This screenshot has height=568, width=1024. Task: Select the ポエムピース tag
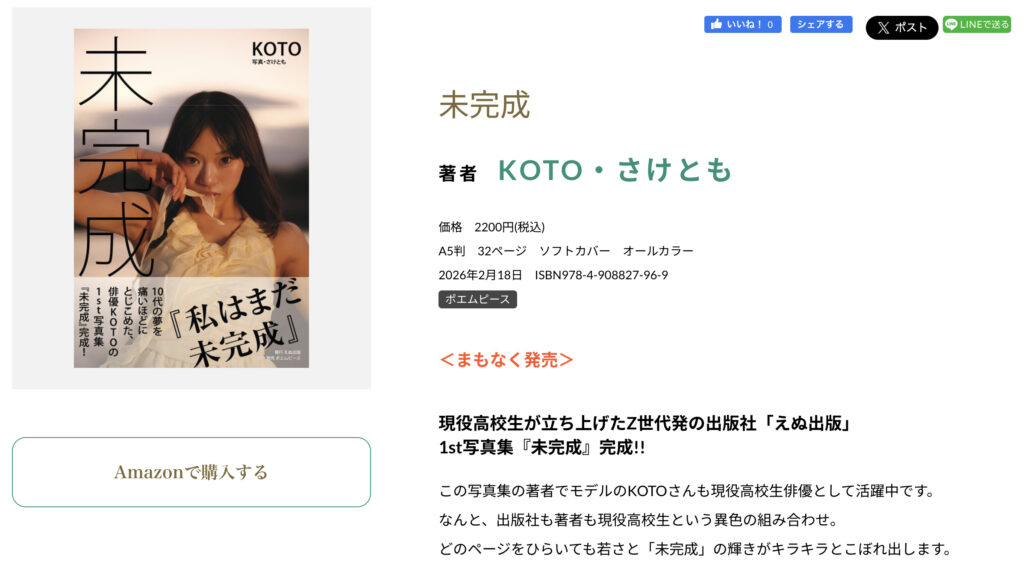point(477,299)
